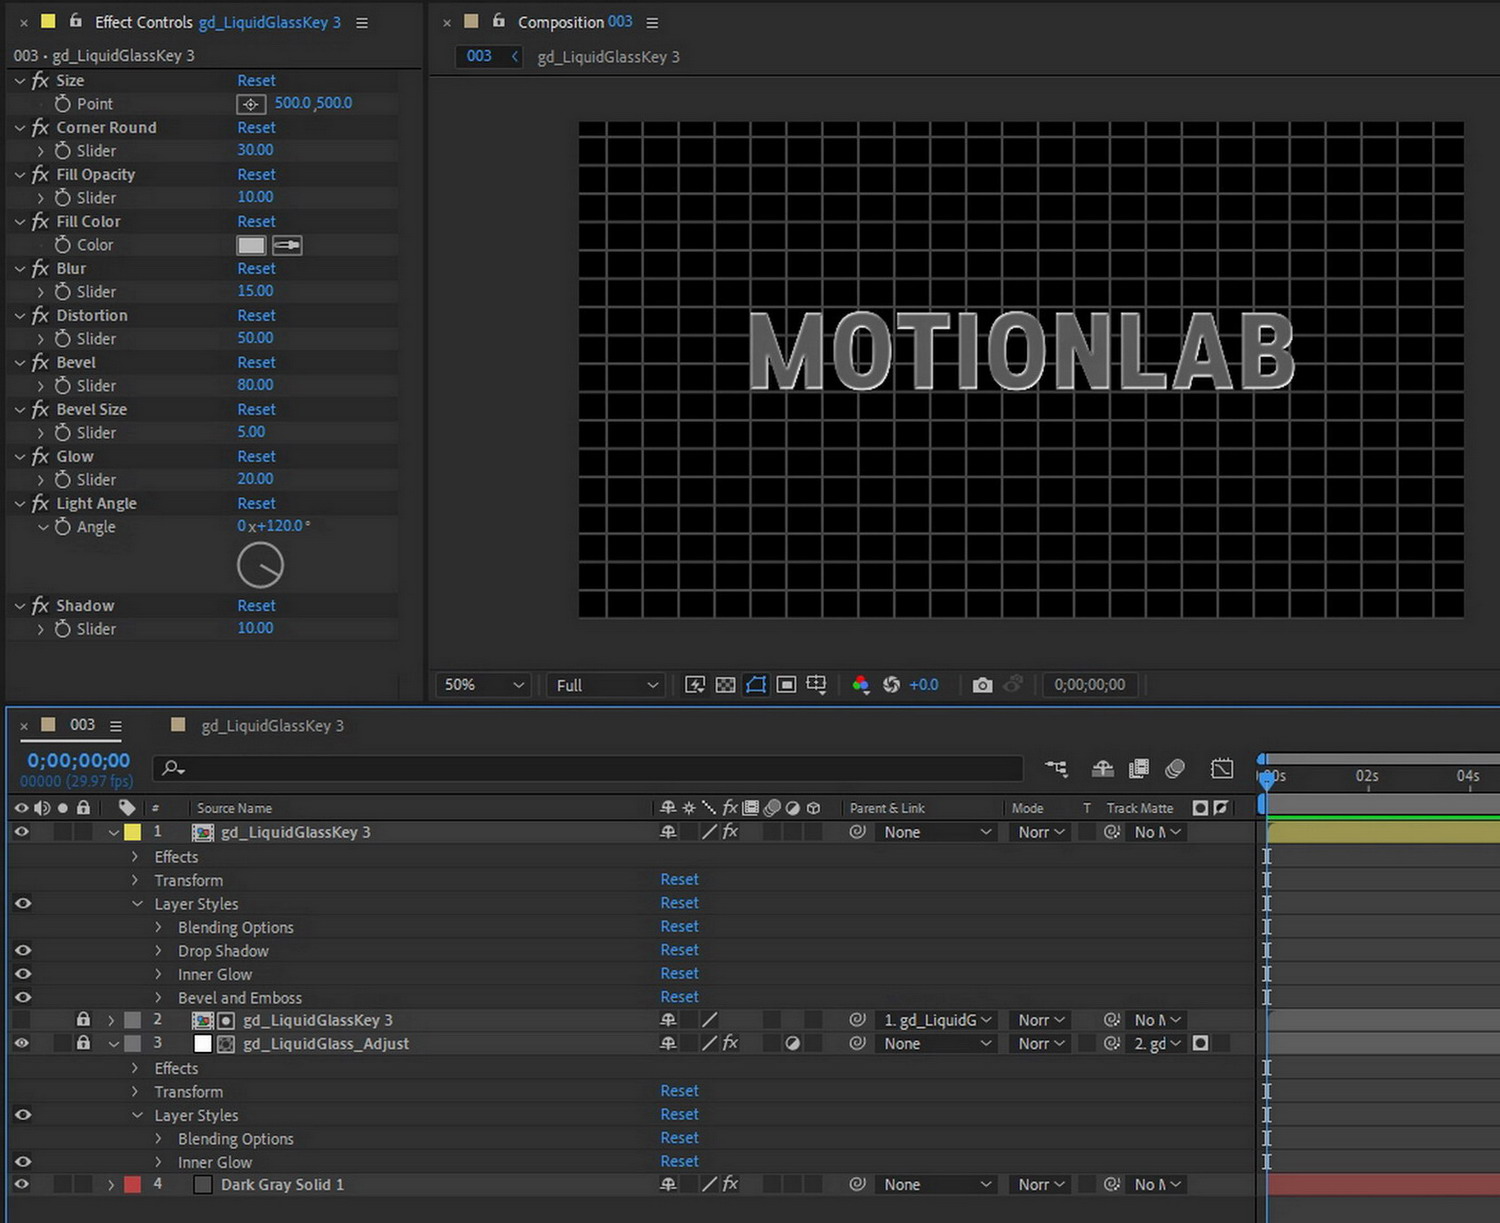Toggle fx enable for Distortion effect
This screenshot has height=1223, width=1500.
pos(40,315)
